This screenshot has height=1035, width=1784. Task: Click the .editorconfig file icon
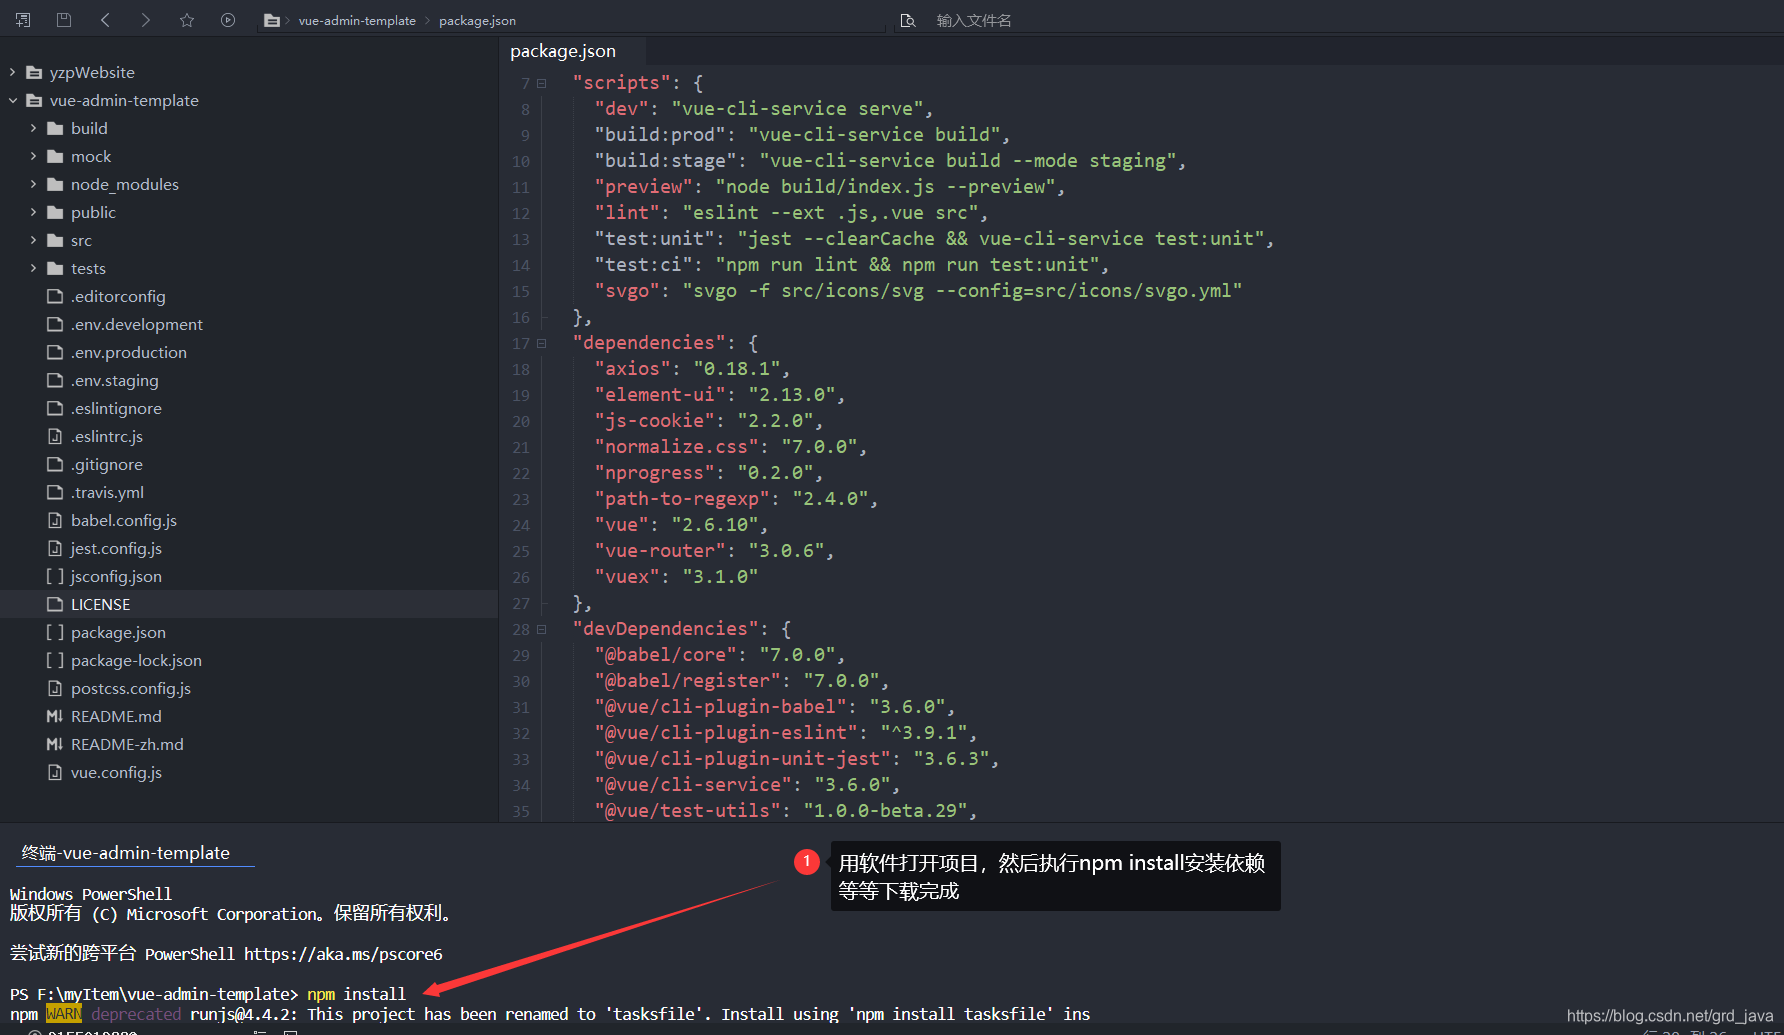pos(55,296)
